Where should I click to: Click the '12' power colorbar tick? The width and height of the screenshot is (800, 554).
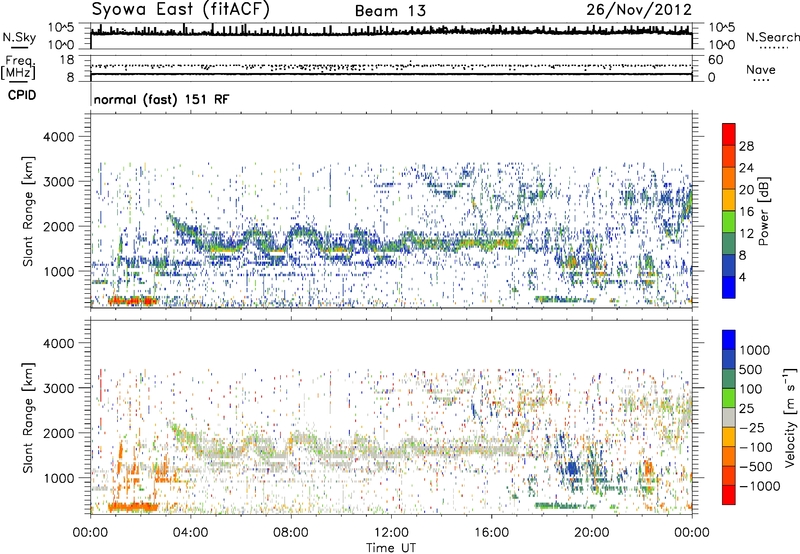[746, 234]
